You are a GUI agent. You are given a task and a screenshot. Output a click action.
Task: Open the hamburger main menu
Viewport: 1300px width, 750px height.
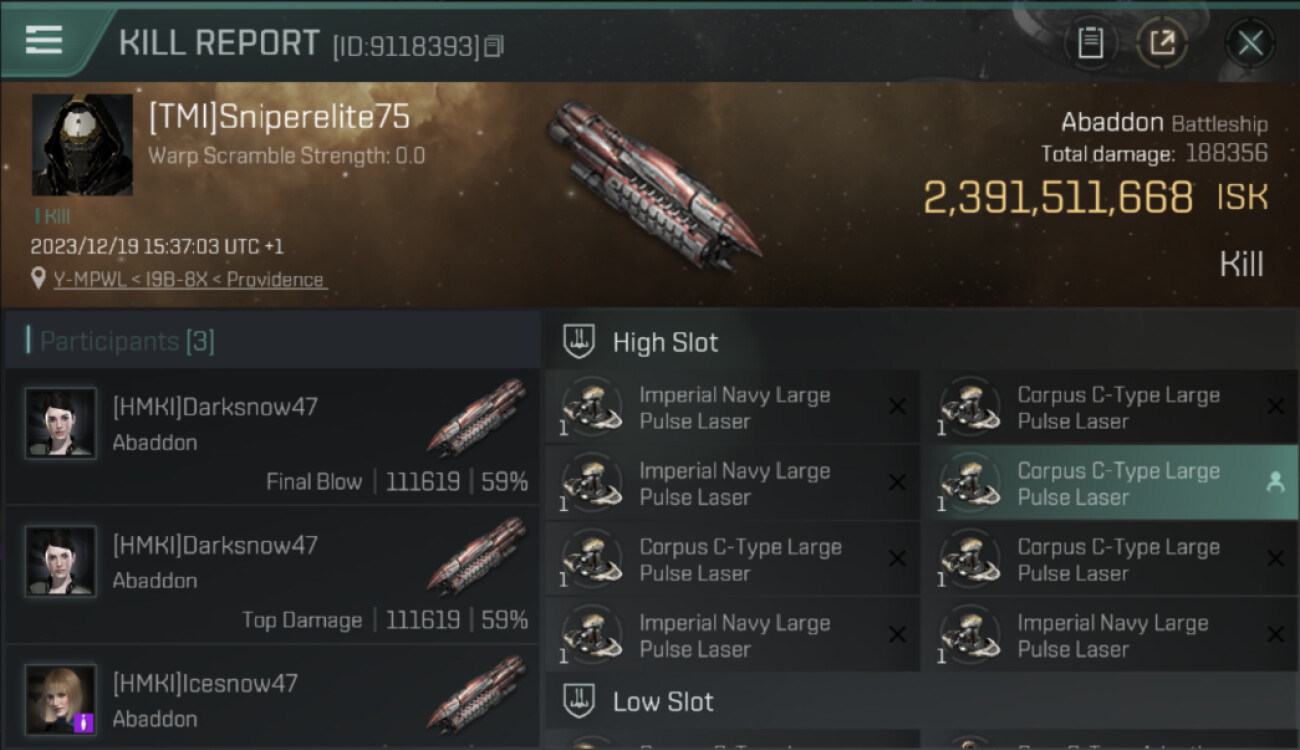pyautogui.click(x=44, y=40)
